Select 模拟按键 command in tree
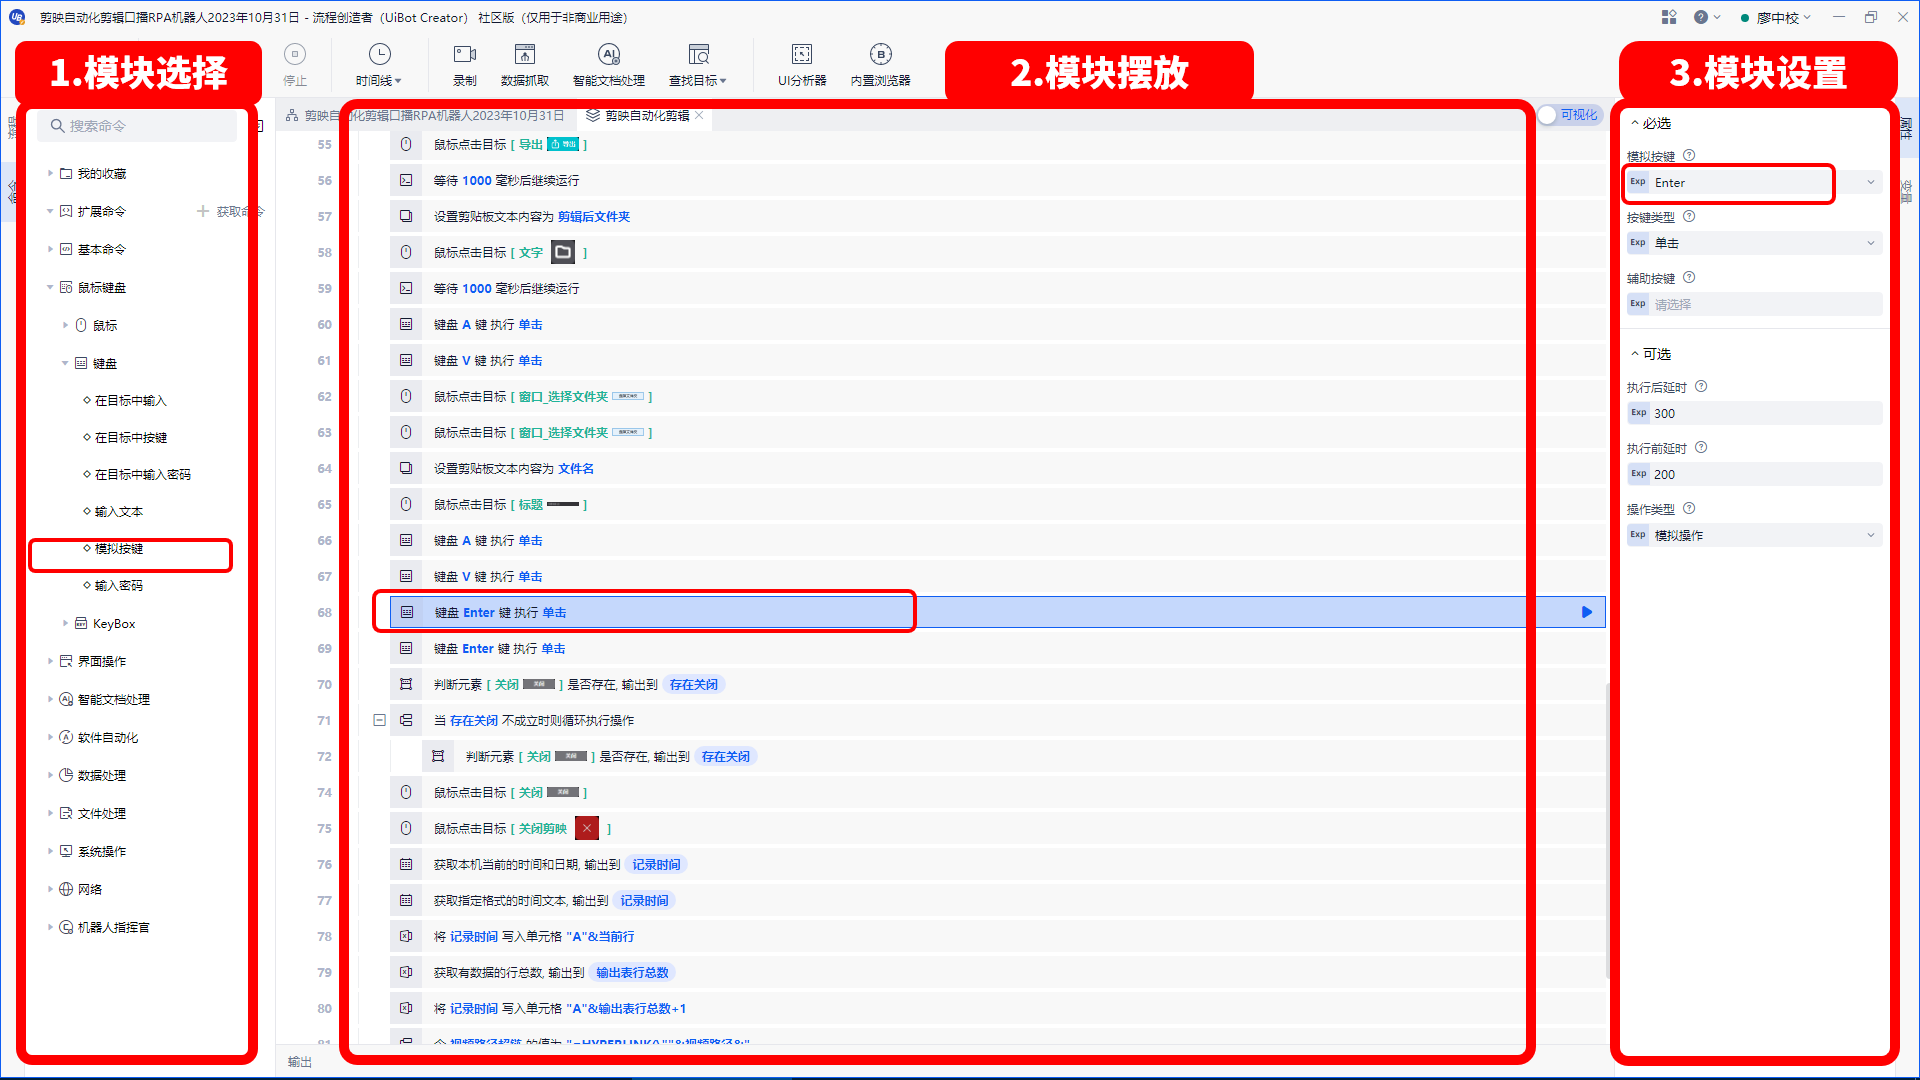This screenshot has height=1080, width=1920. [x=119, y=548]
